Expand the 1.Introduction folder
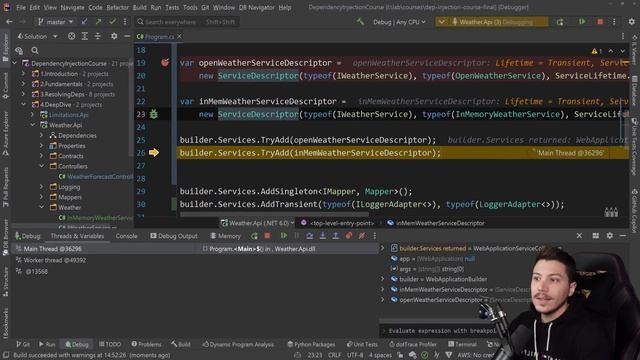This screenshot has height=360, width=640. (x=23, y=74)
